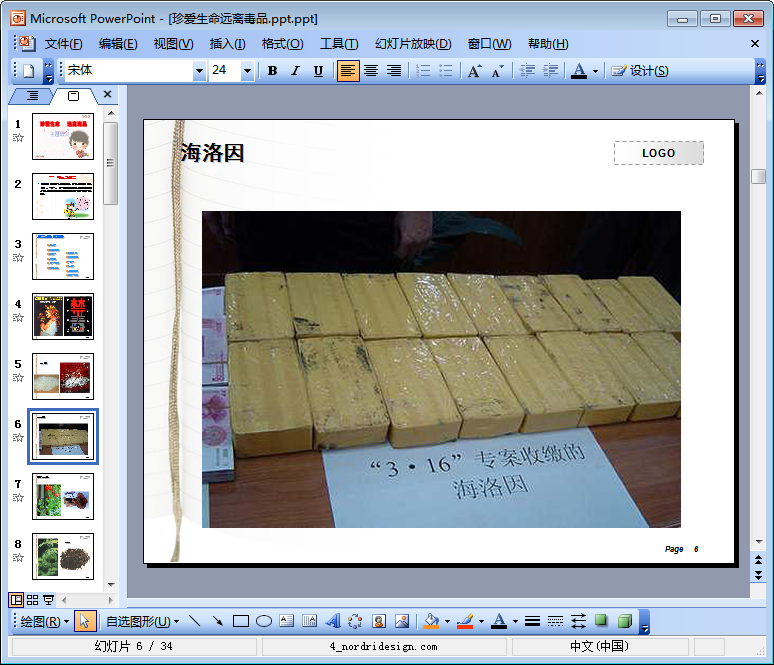Screen dimensions: 774x665
Task: Apply line color brush
Action: pos(465,621)
